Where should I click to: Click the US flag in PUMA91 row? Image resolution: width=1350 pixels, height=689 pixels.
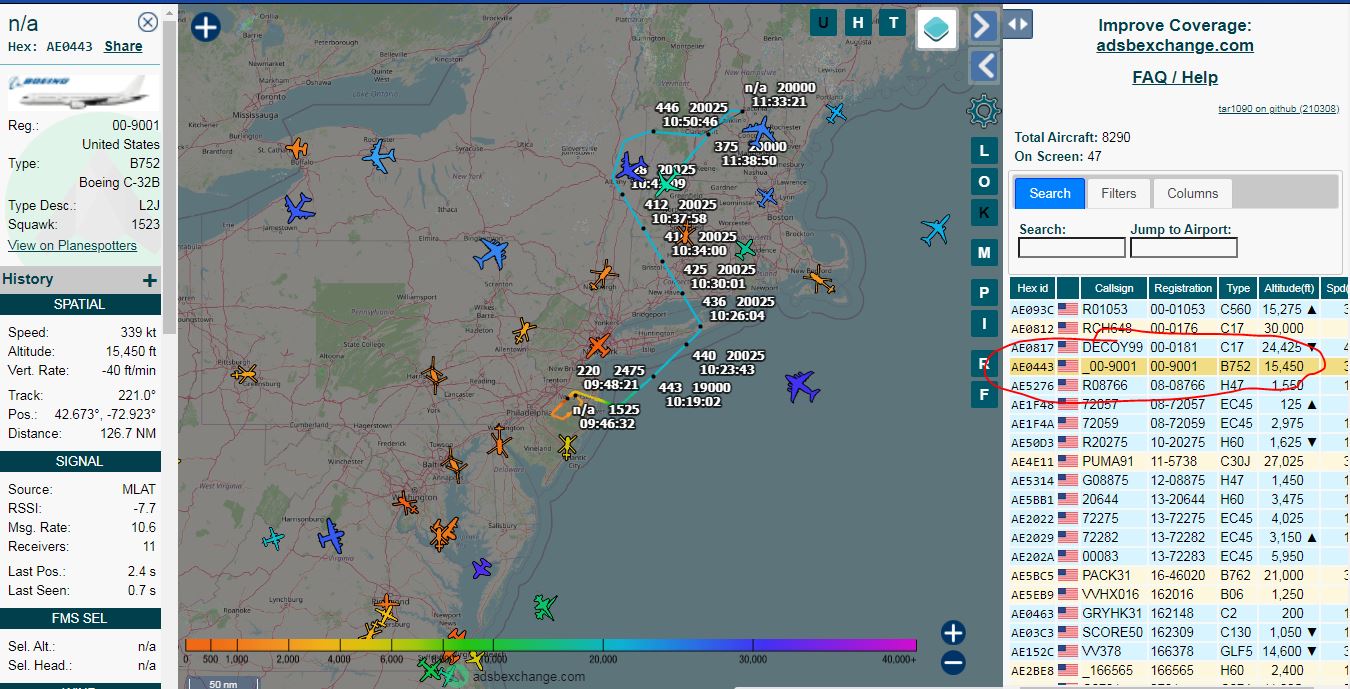[x=1068, y=461]
